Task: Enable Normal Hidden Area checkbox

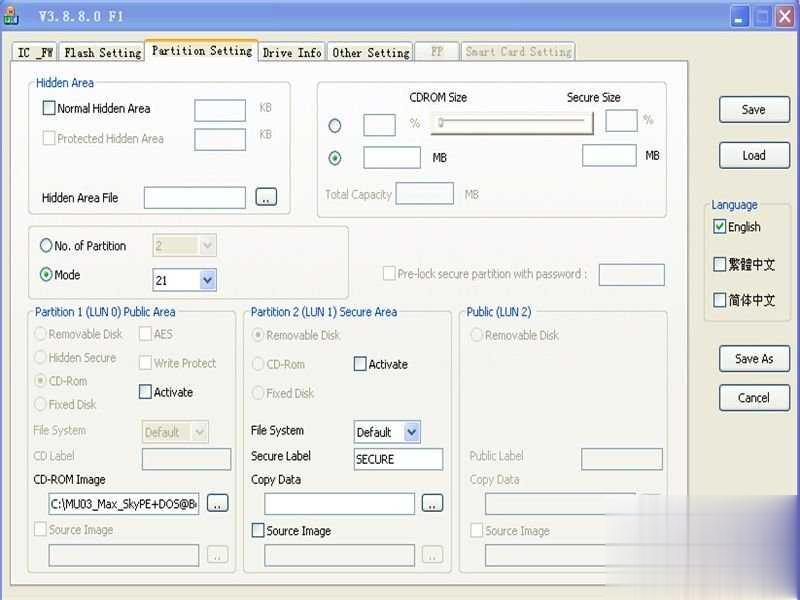Action: coord(49,108)
